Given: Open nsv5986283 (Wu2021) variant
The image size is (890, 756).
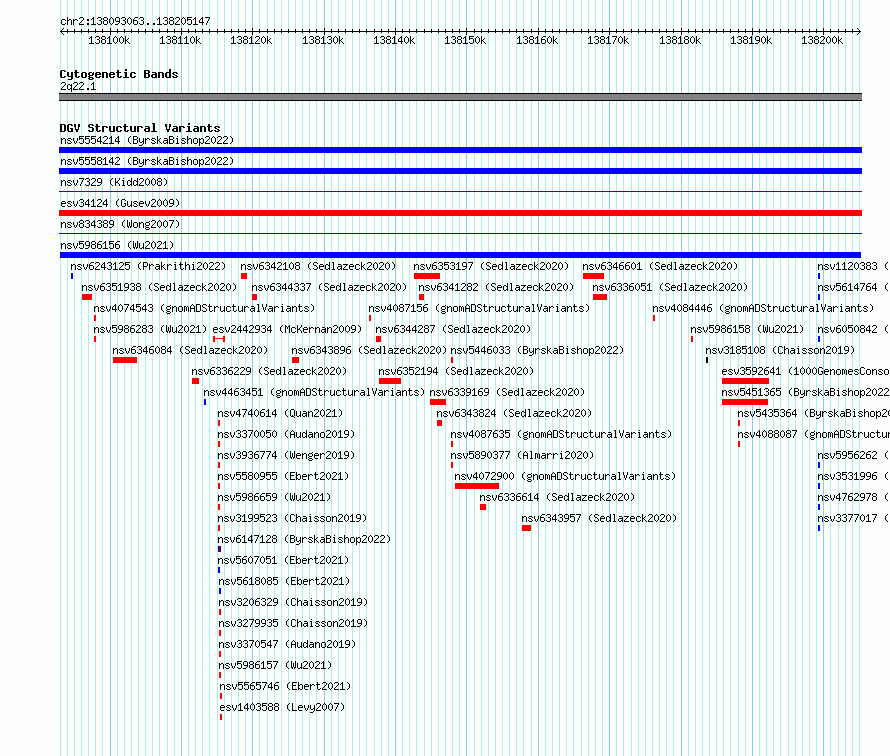Looking at the screenshot, I should click(x=150, y=329).
